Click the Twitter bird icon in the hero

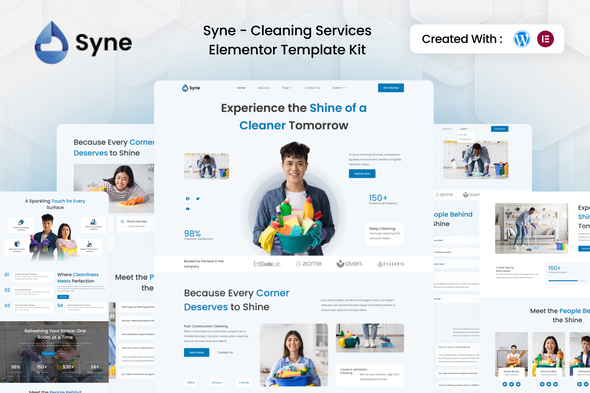coord(198,198)
